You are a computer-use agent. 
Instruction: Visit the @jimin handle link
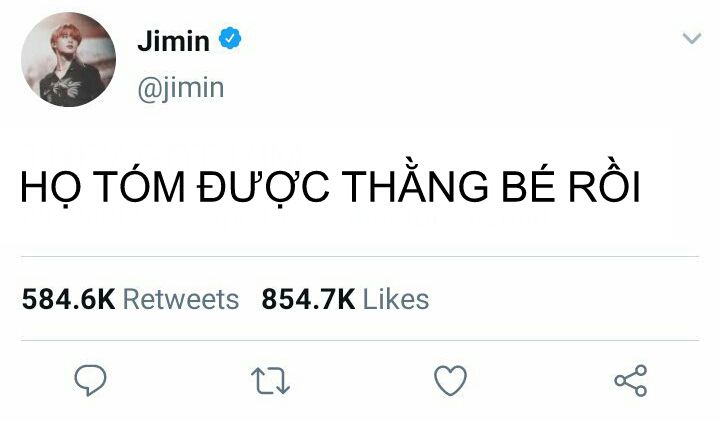(180, 88)
